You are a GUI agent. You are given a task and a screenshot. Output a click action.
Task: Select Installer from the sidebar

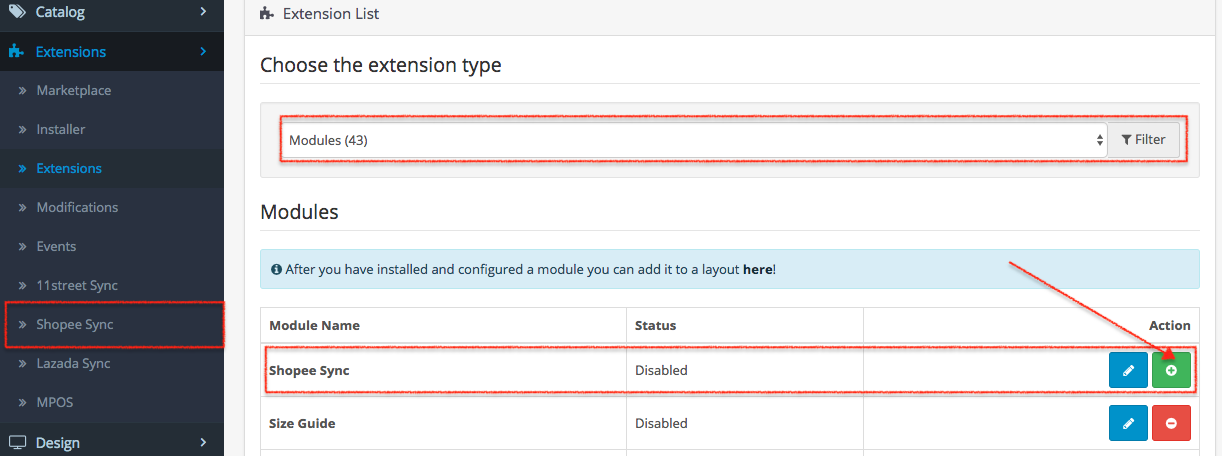click(61, 129)
